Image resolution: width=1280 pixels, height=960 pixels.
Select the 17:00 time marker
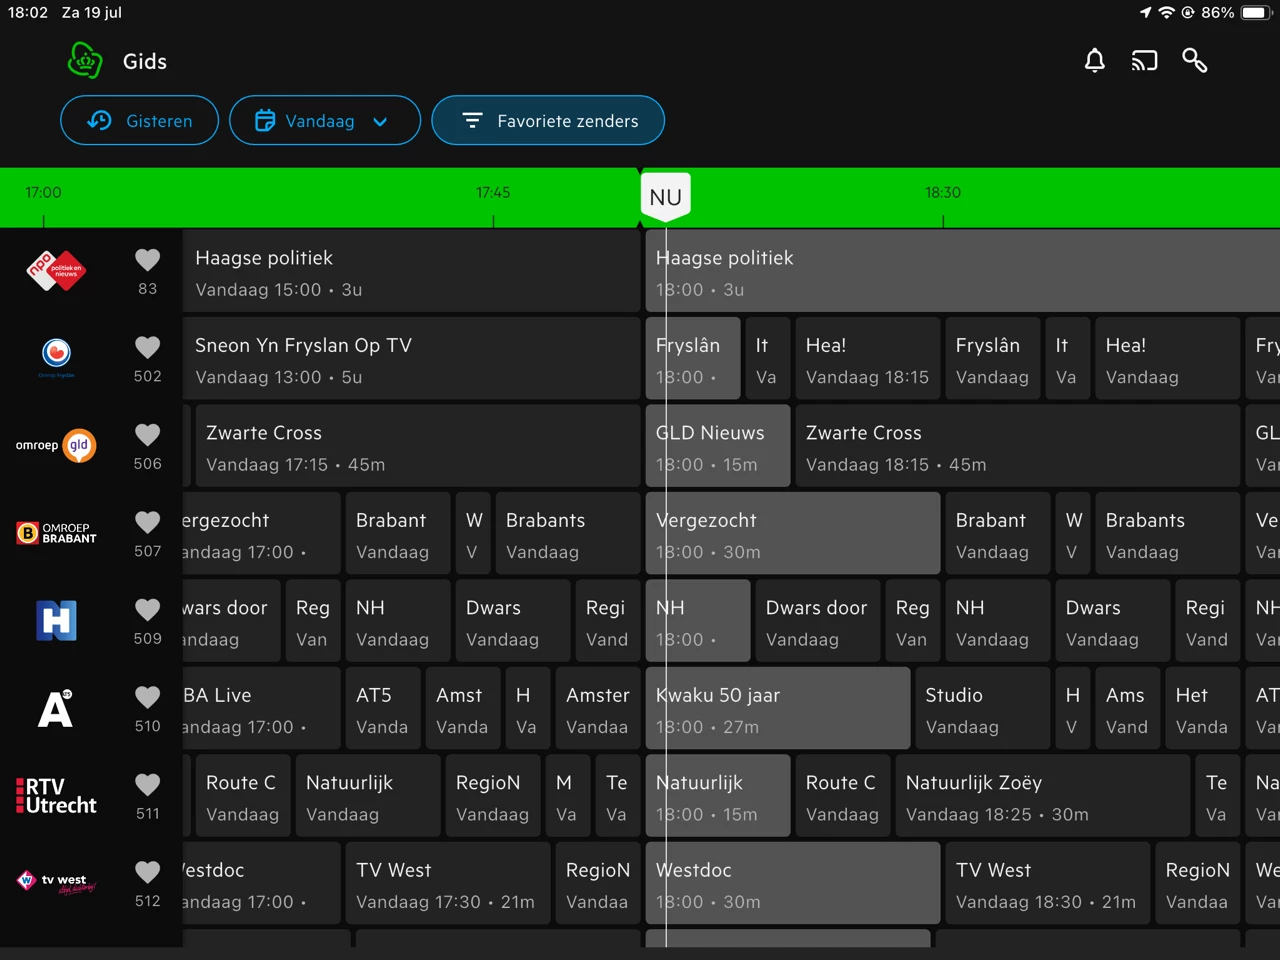click(43, 192)
